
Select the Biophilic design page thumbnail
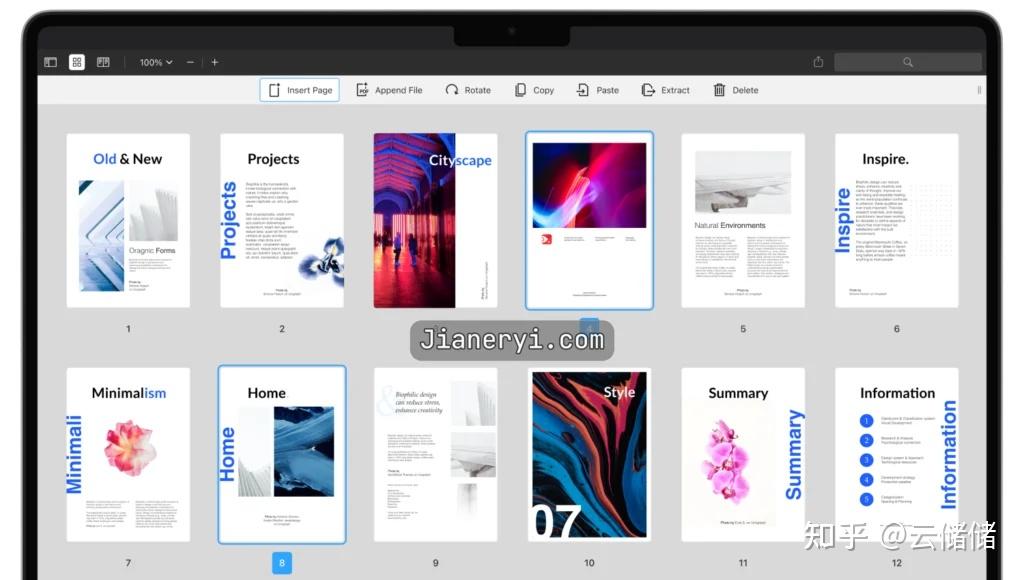click(x=436, y=455)
